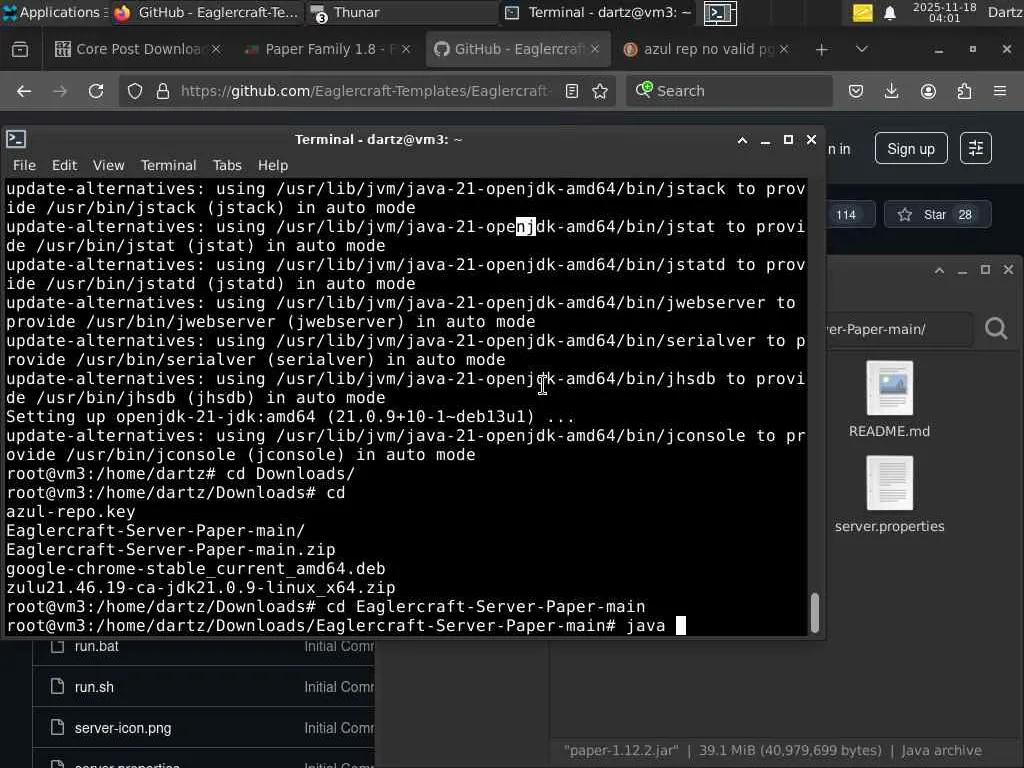The width and height of the screenshot is (1024, 768).
Task: Switch to the Thunar taskbar entry
Action: coord(402,12)
